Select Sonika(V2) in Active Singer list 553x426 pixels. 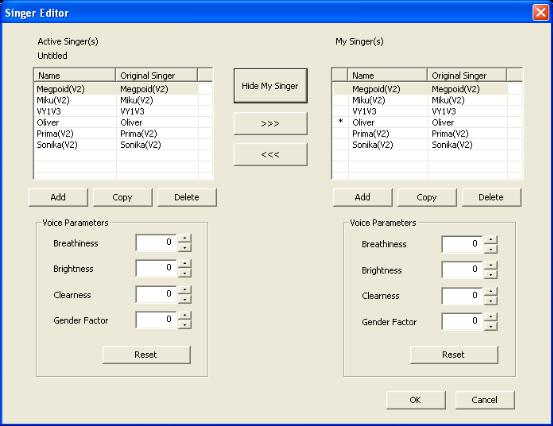pyautogui.click(x=116, y=145)
